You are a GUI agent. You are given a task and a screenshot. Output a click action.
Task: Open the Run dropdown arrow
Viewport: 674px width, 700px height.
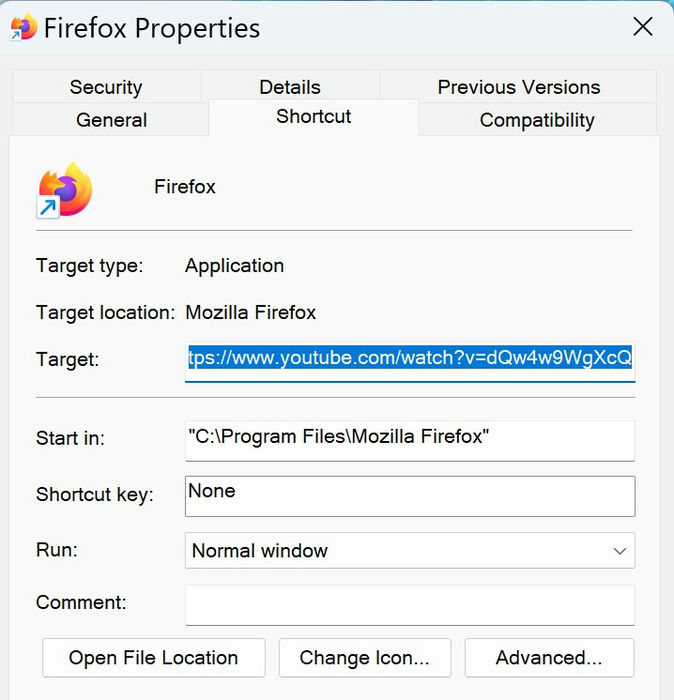(619, 551)
